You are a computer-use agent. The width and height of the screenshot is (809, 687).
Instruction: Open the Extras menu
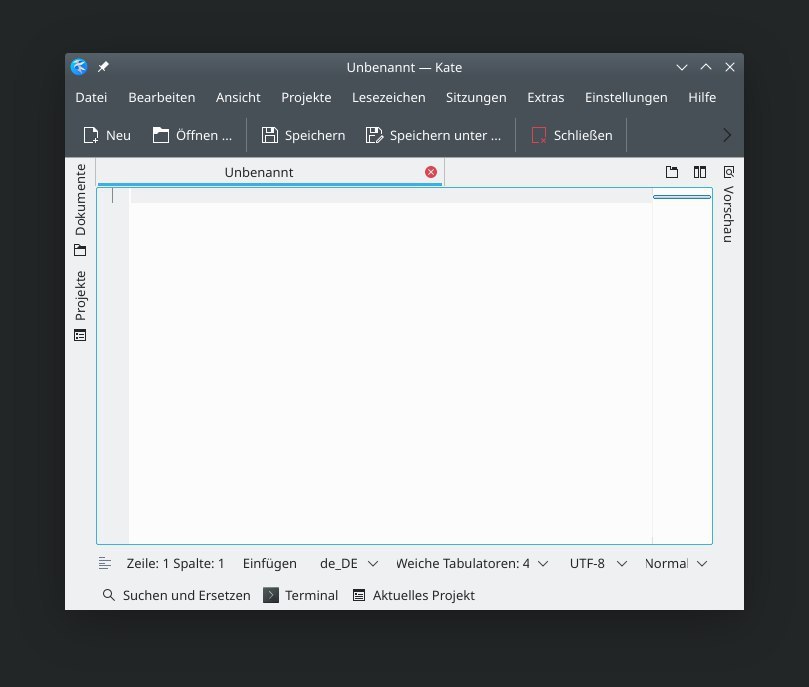coord(545,97)
